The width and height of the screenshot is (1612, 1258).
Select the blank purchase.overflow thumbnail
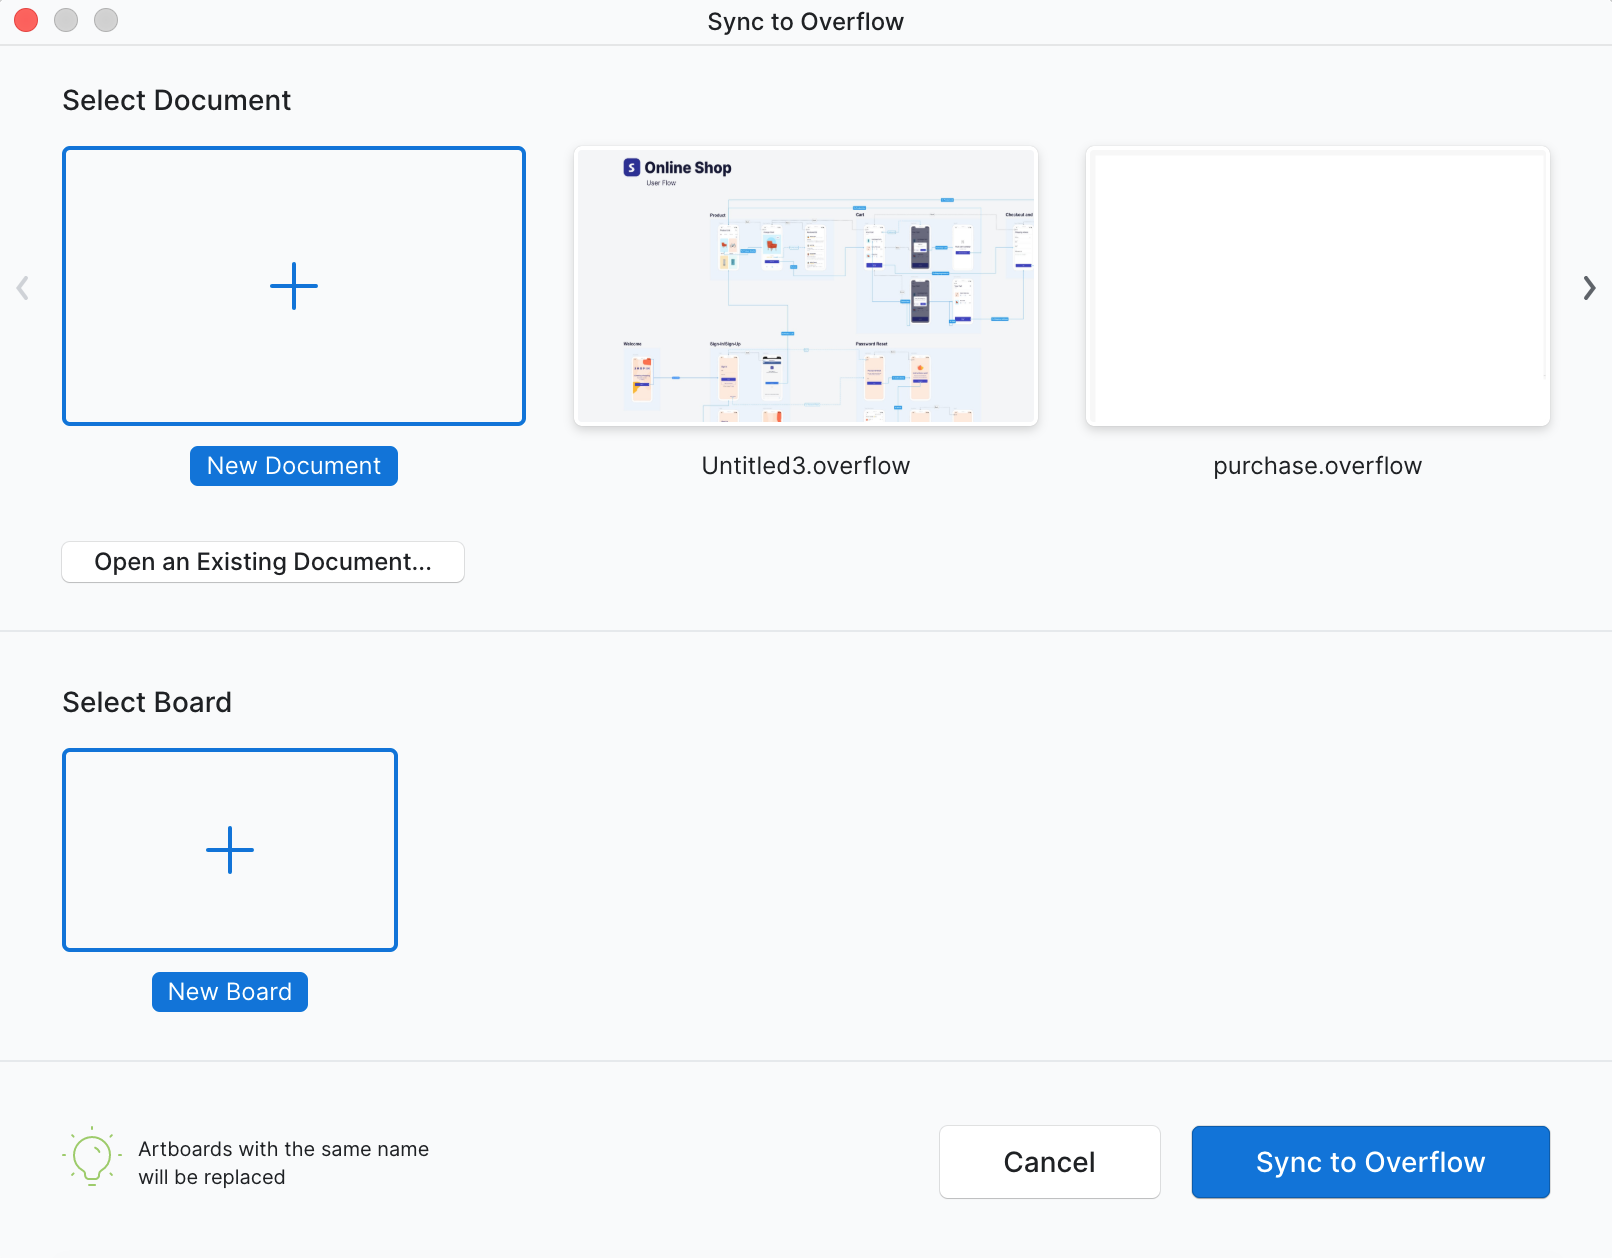1318,286
